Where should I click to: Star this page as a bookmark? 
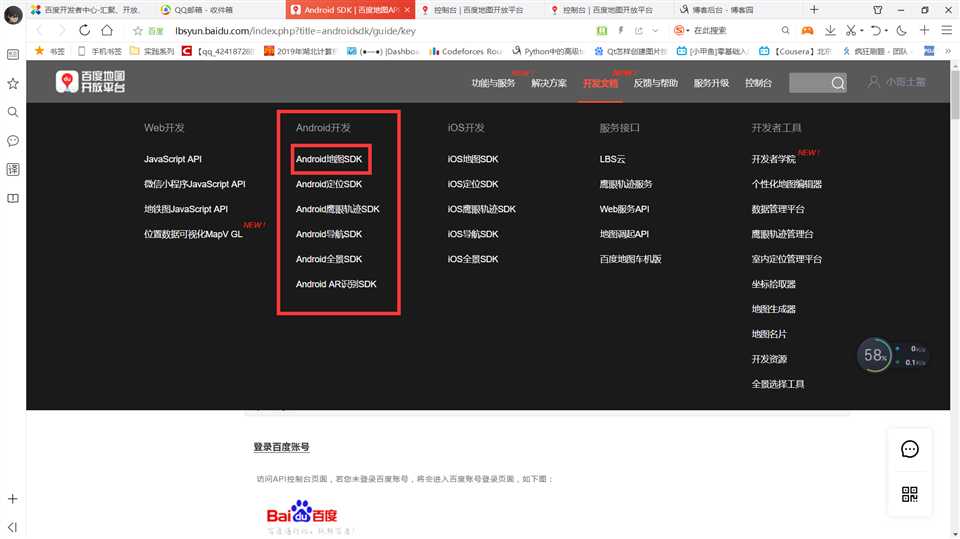[138, 31]
